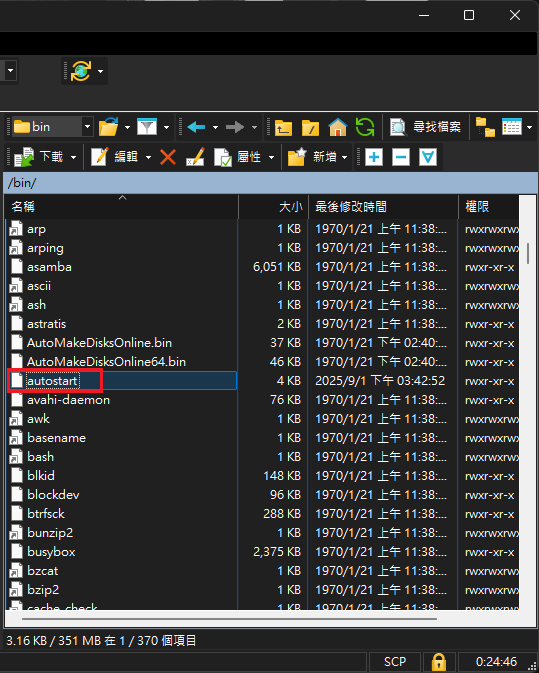539x673 pixels.
Task: Go to root directory folder icon
Action: [310, 127]
